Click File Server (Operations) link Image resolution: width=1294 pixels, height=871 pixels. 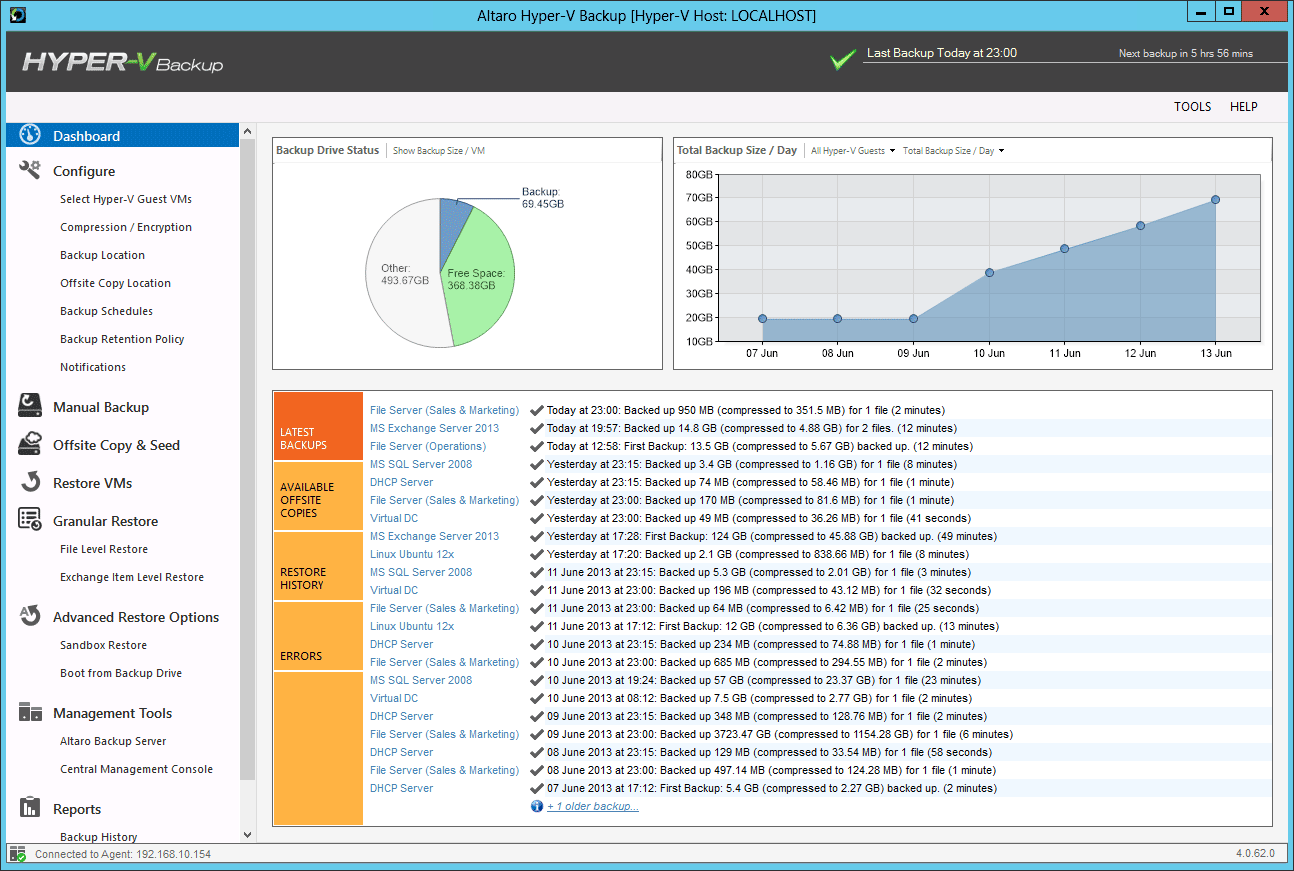click(428, 446)
